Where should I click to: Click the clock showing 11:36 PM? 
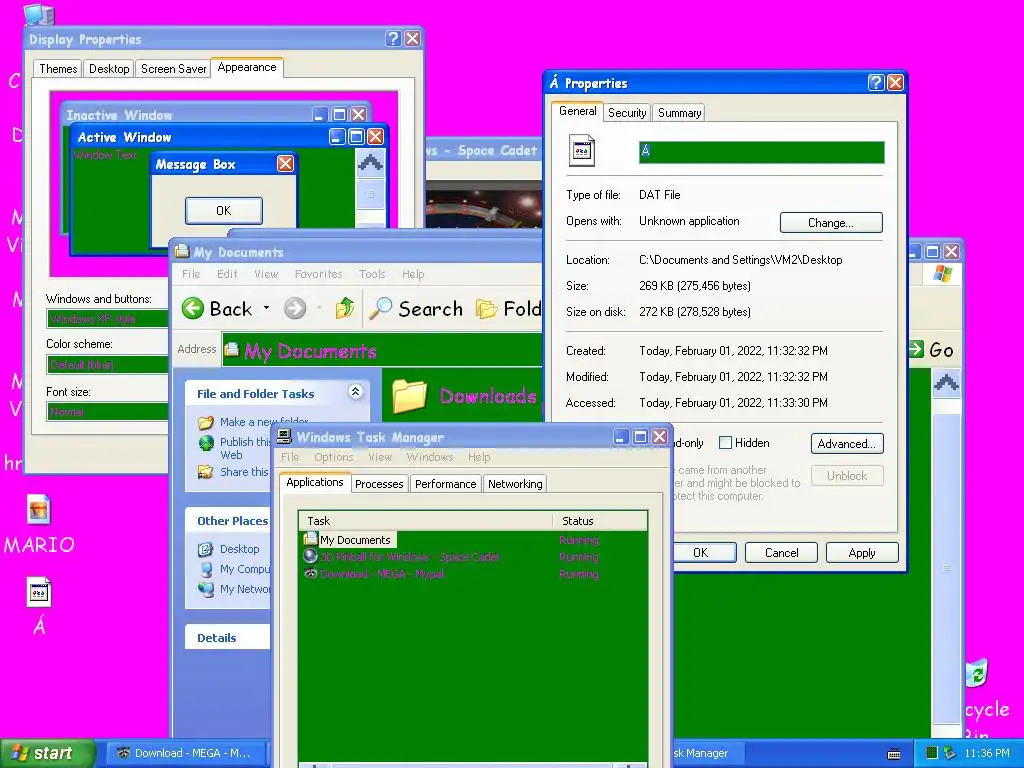tap(986, 753)
